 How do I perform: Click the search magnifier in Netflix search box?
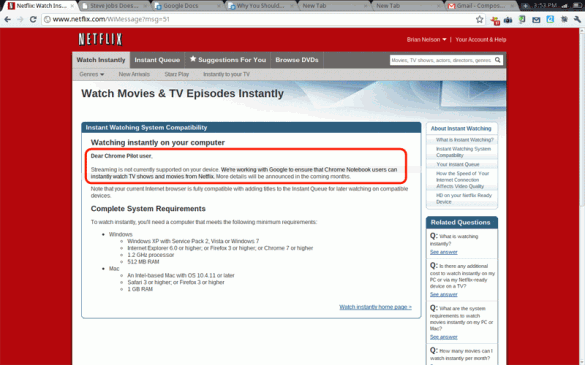(498, 60)
